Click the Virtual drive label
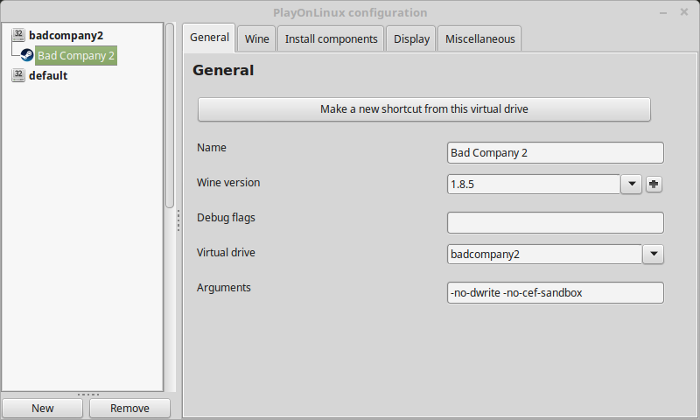Viewport: 700px width, 420px height. [226, 253]
